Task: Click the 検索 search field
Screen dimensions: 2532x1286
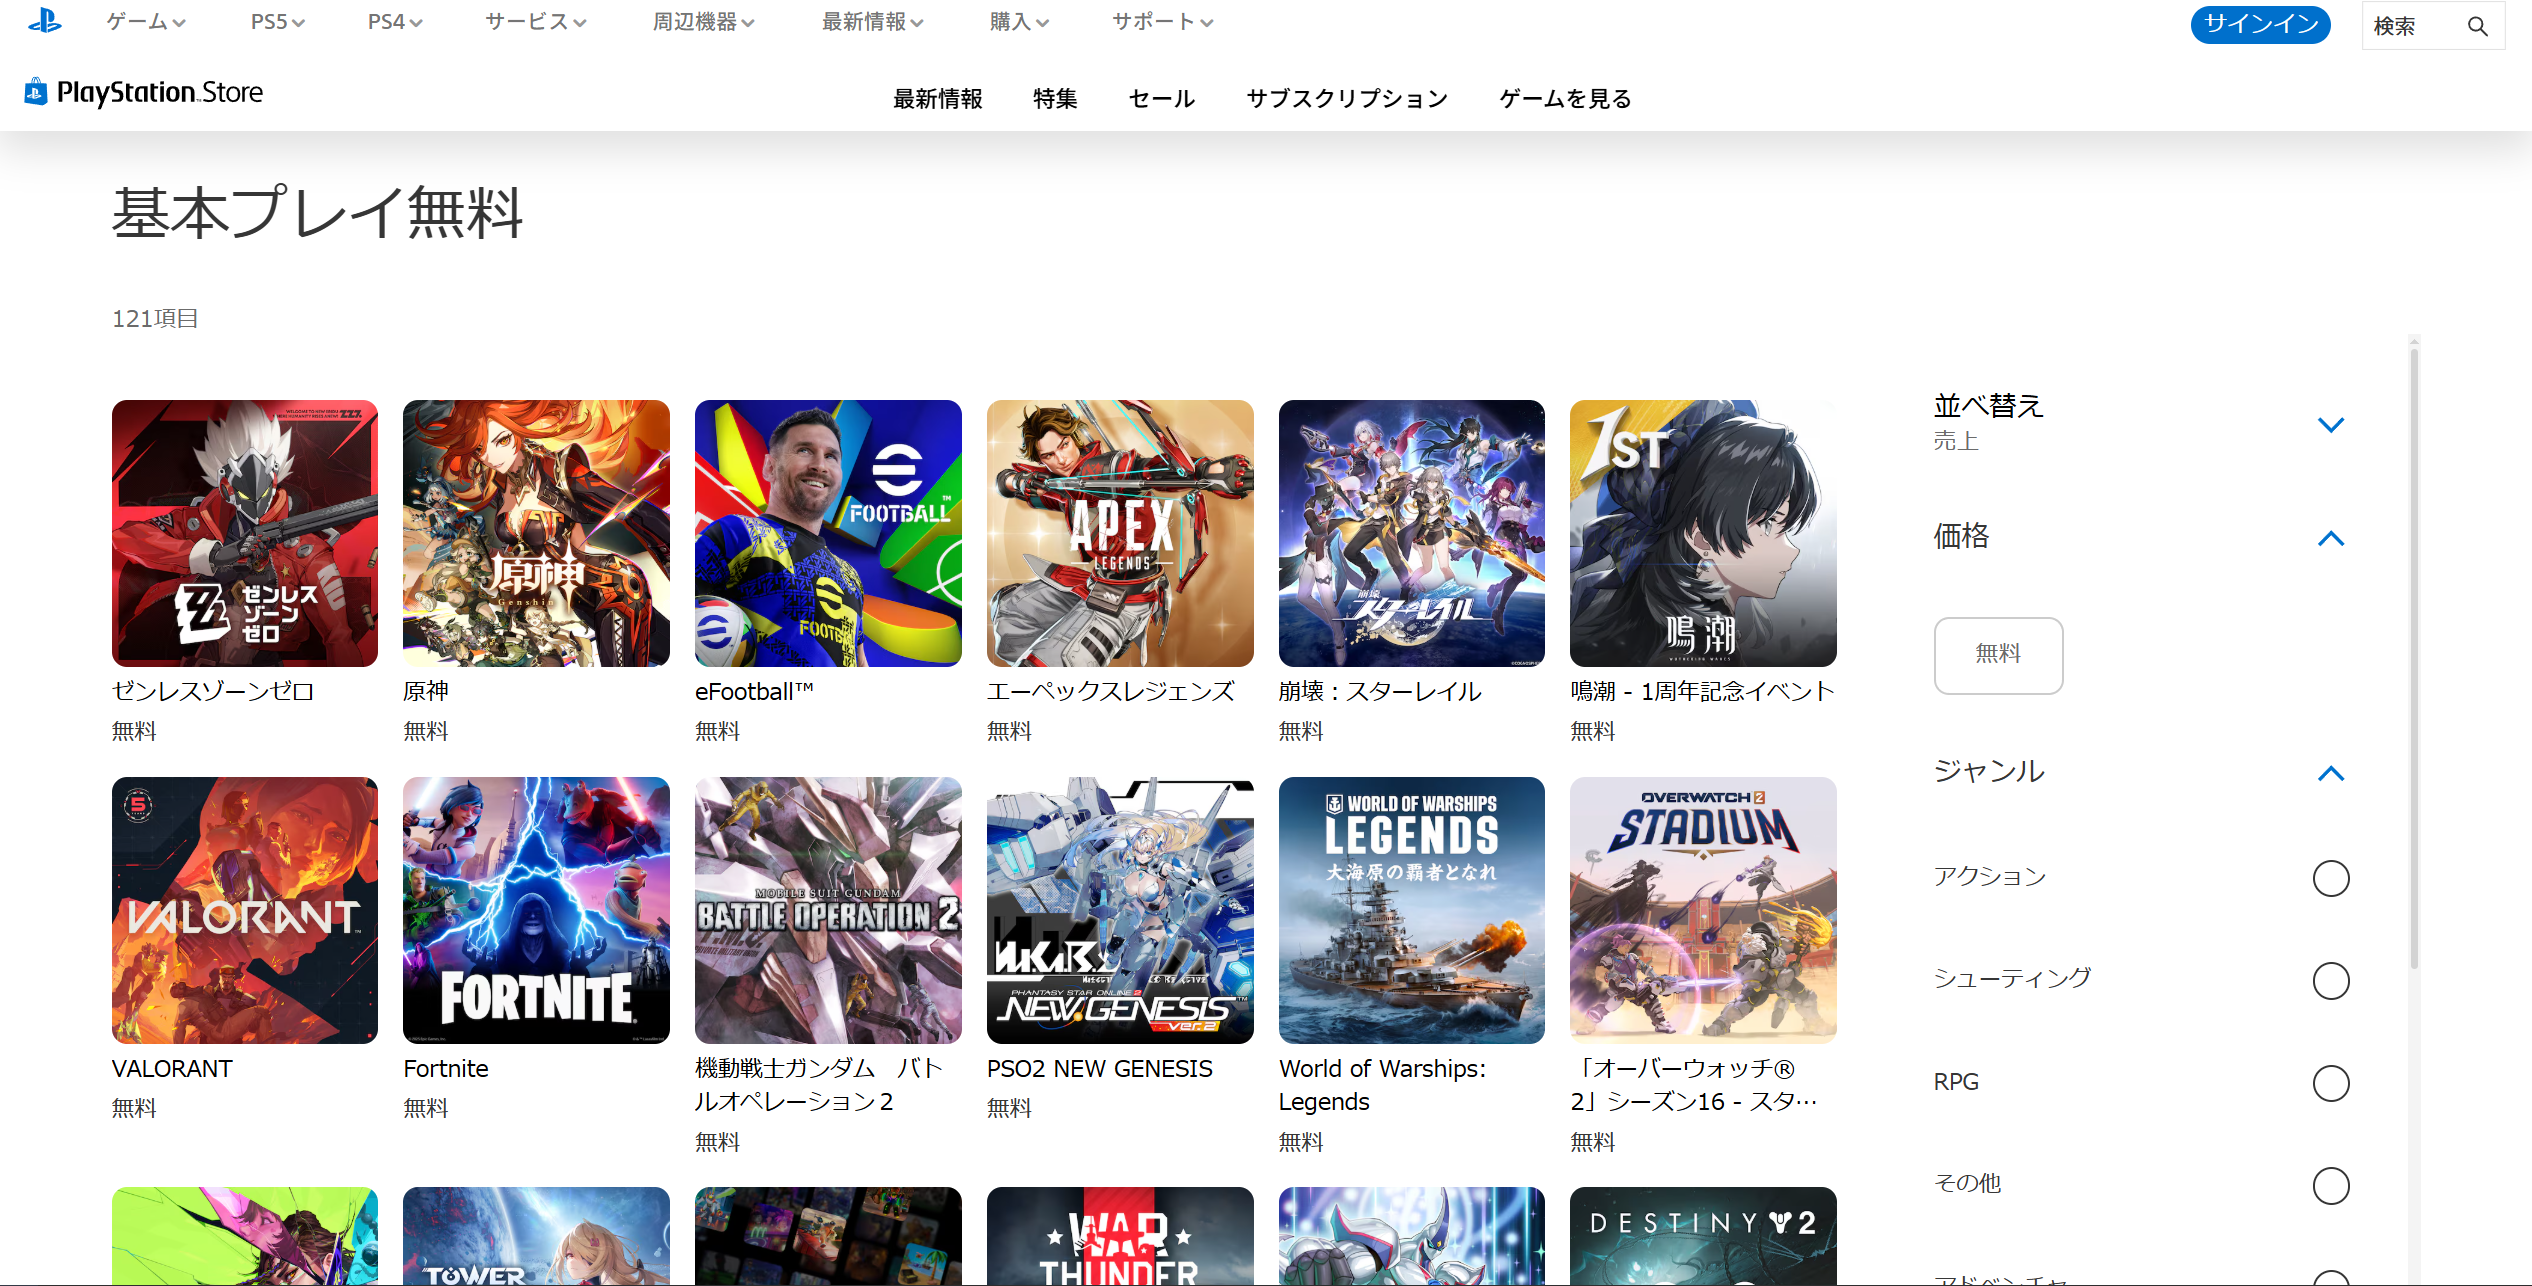Action: (2433, 26)
